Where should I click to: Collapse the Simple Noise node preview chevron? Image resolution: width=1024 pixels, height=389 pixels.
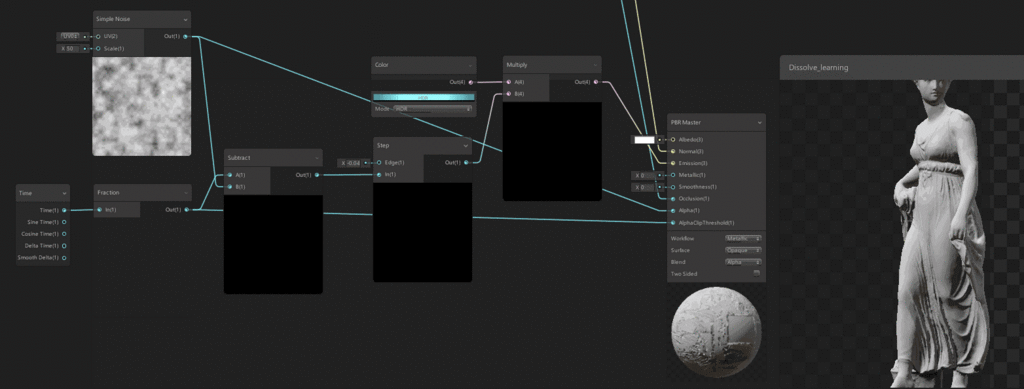tap(185, 20)
